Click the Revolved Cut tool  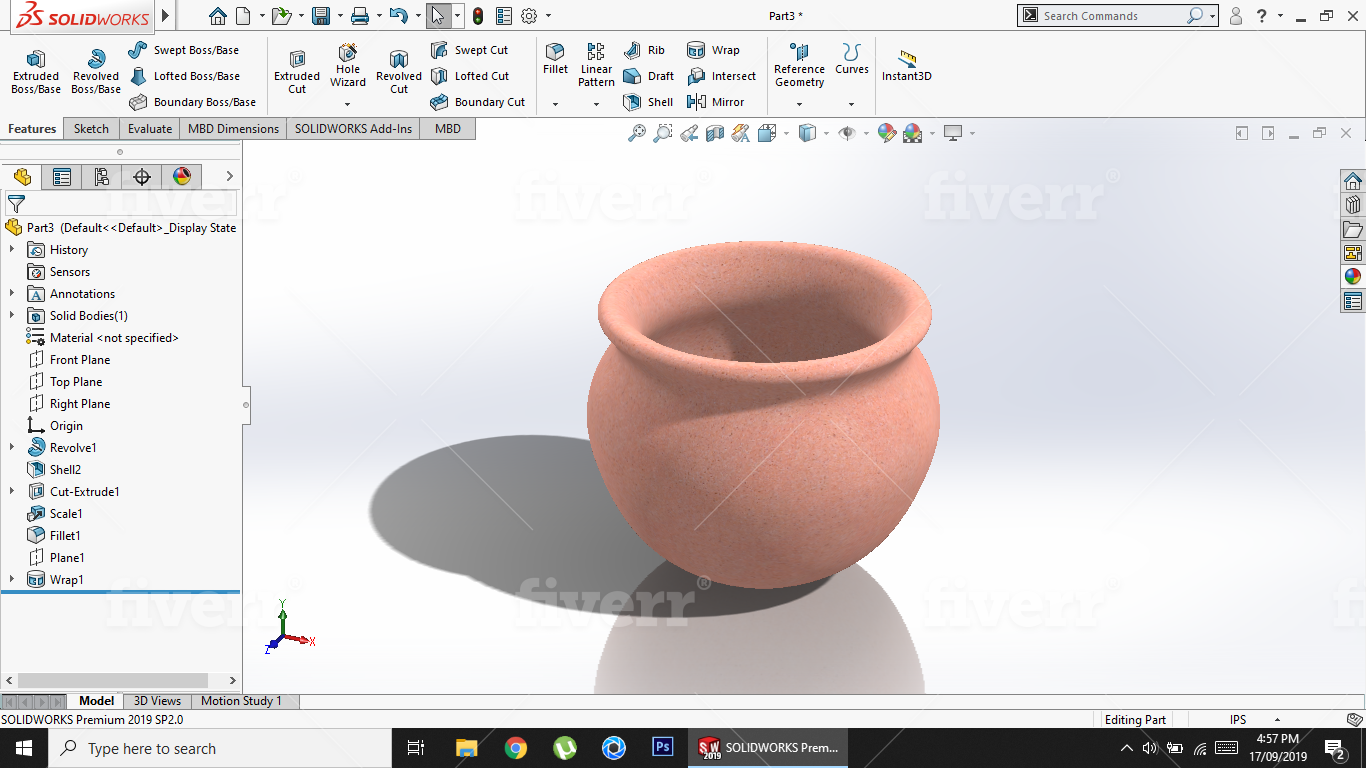(399, 72)
